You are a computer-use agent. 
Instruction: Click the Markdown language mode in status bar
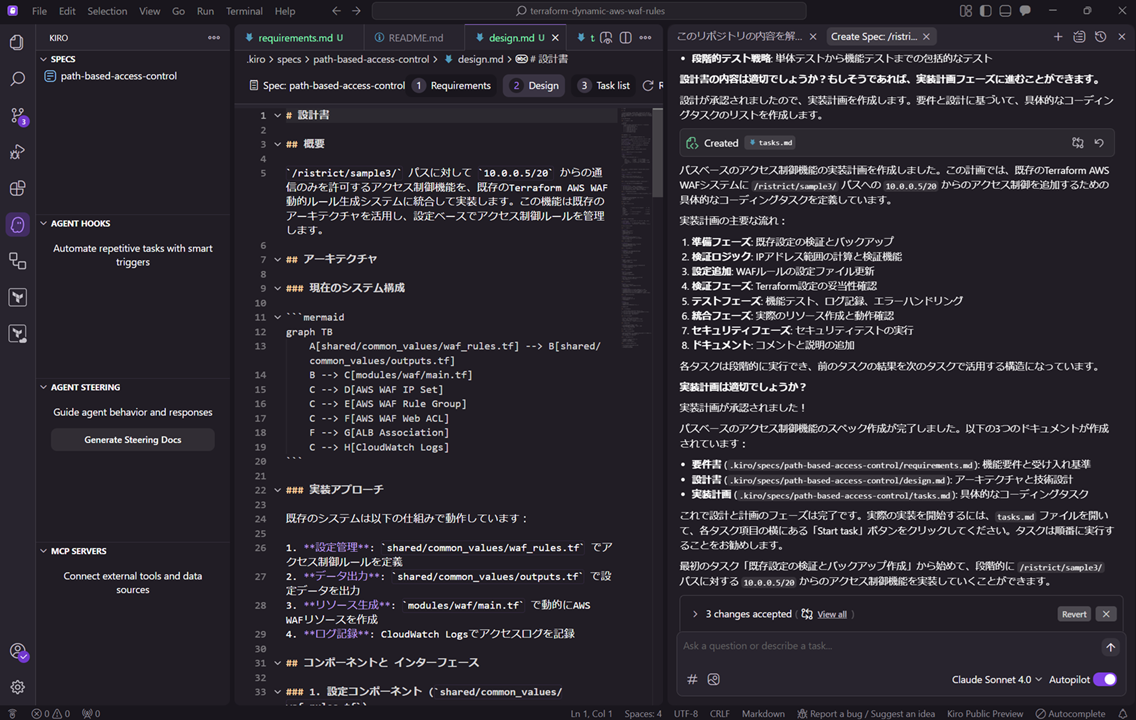763,713
